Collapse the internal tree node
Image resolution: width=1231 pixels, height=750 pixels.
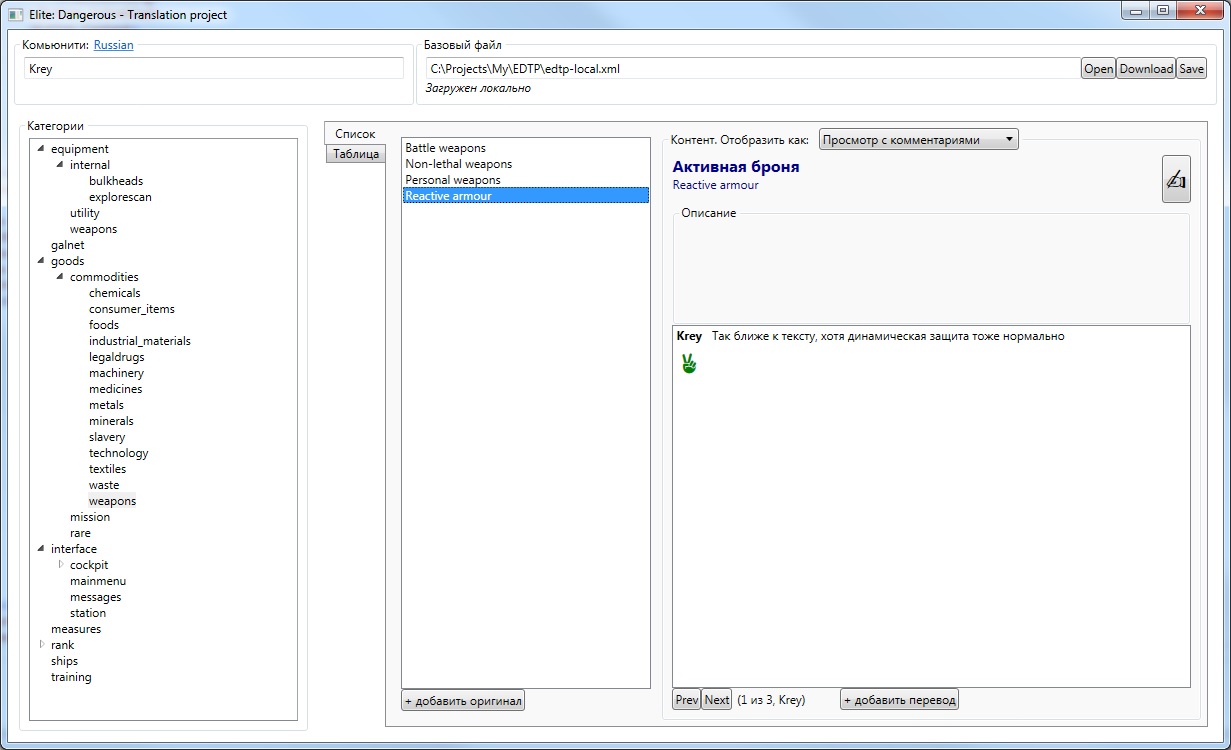(x=59, y=165)
